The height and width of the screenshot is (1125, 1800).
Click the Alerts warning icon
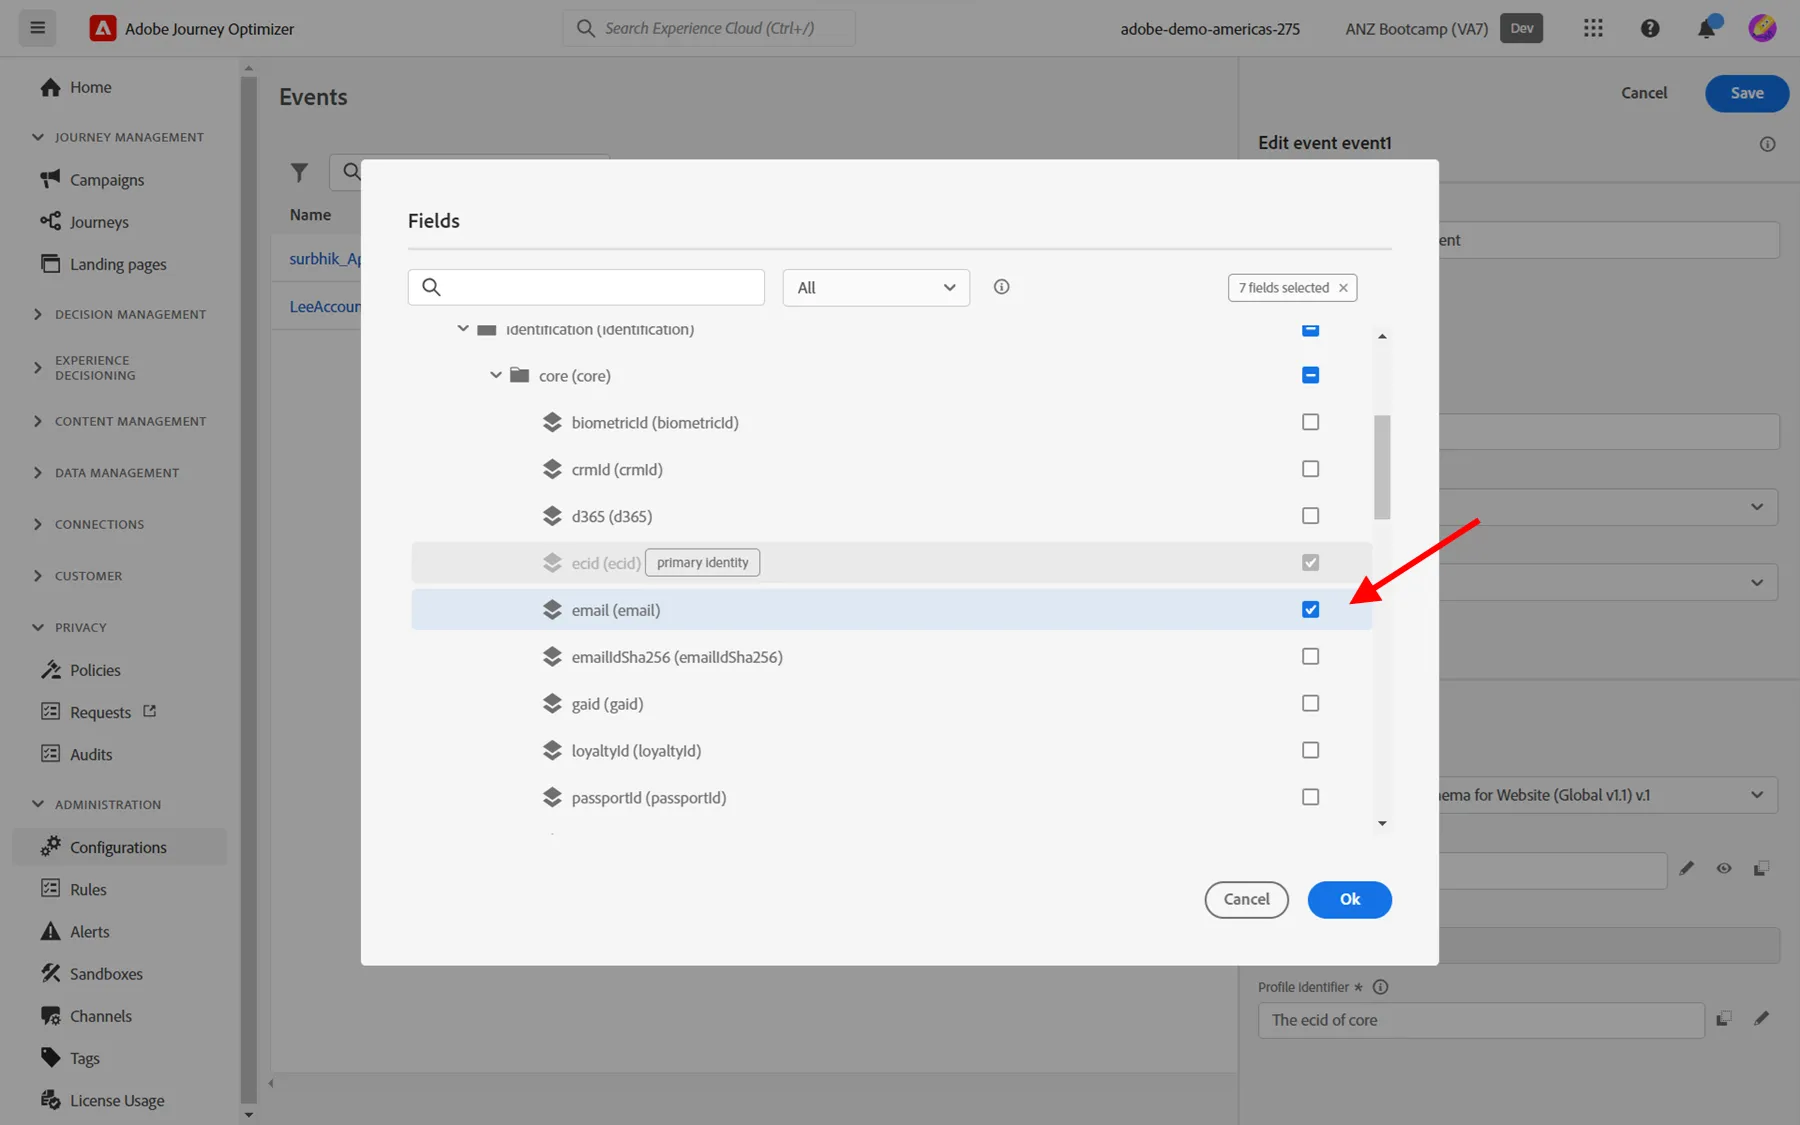point(50,931)
